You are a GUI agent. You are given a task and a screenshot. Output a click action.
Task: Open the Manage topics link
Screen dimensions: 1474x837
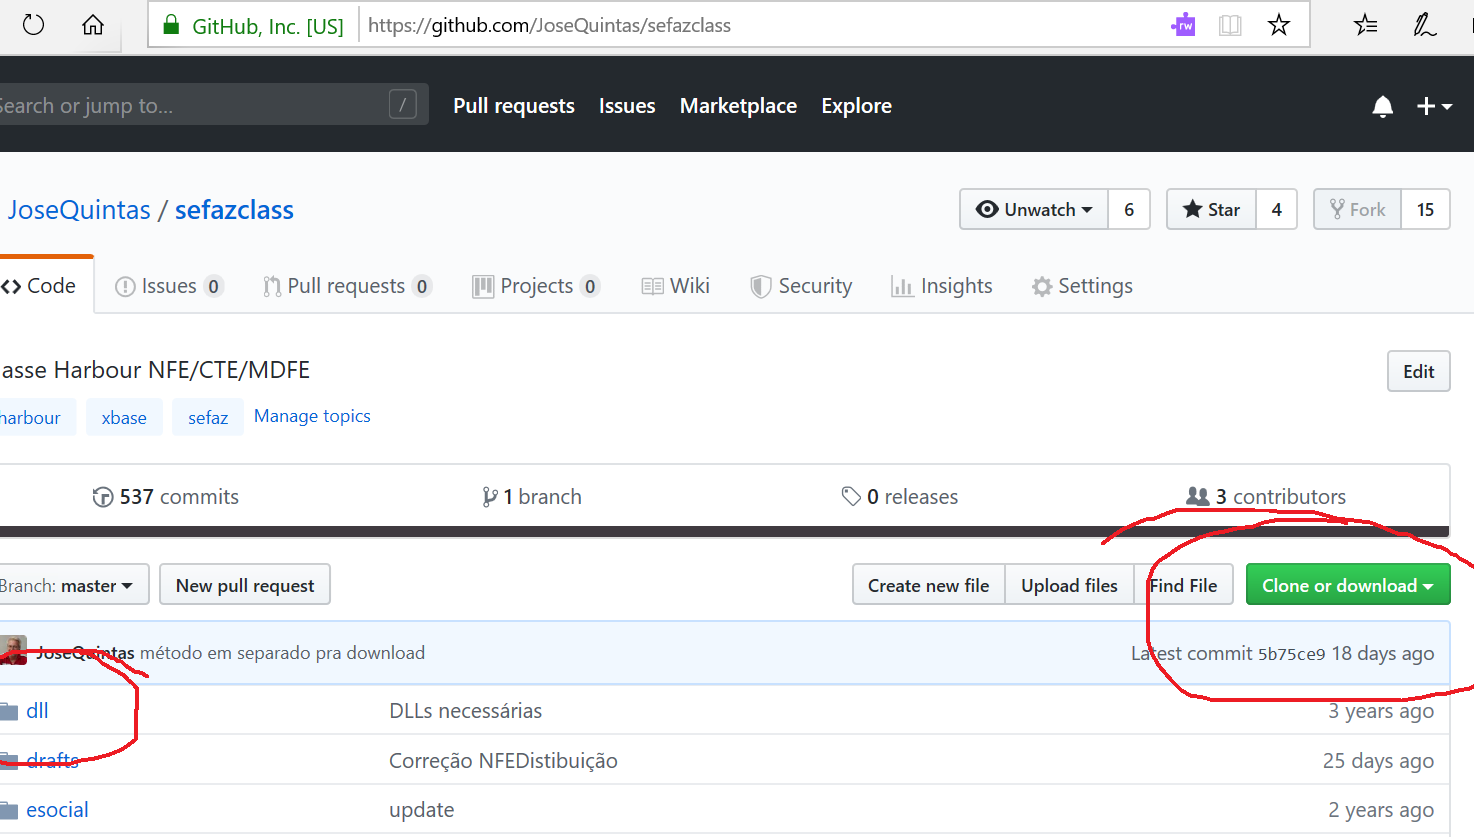[312, 416]
